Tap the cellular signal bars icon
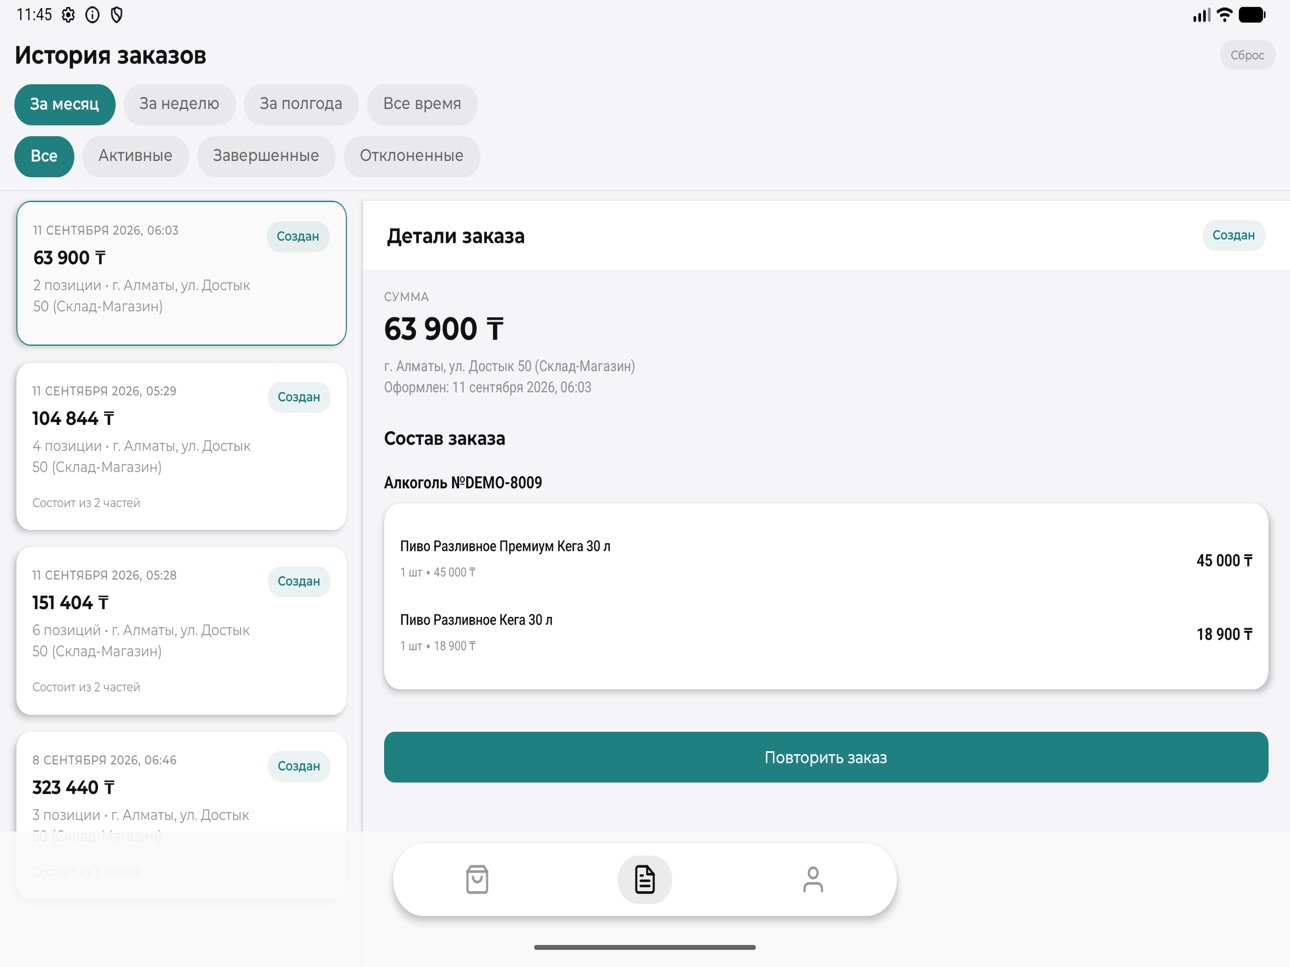Screen dimensions: 1290x967 pyautogui.click(x=1201, y=15)
